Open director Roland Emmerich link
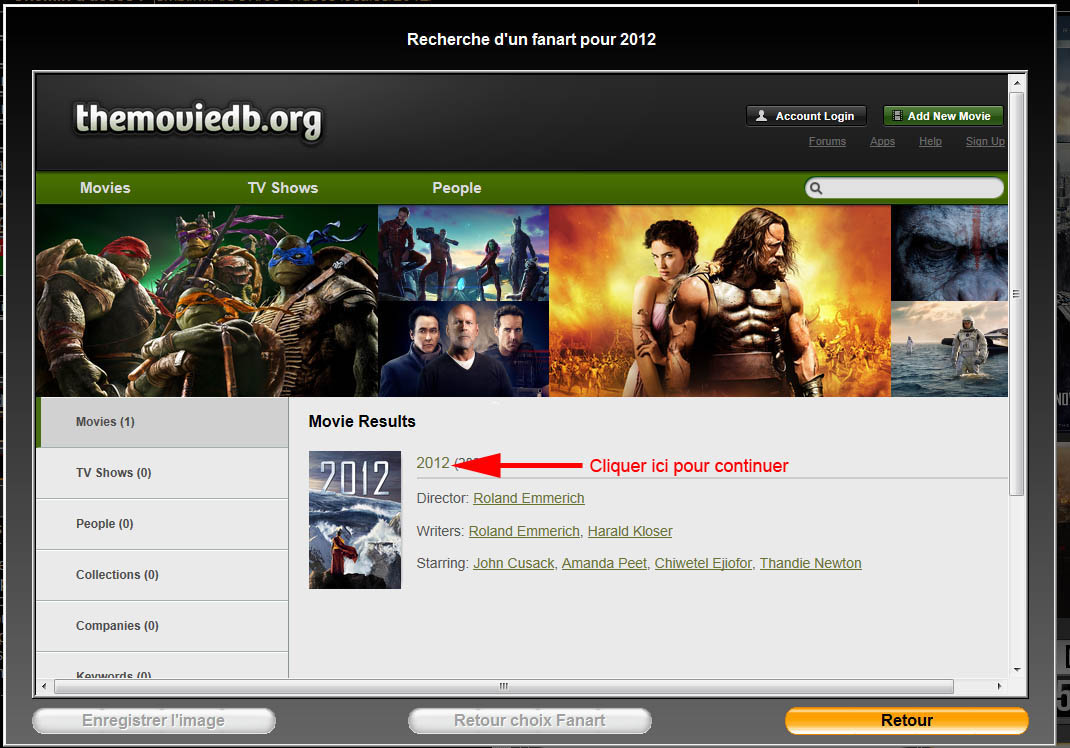This screenshot has width=1070, height=748. pos(529,498)
